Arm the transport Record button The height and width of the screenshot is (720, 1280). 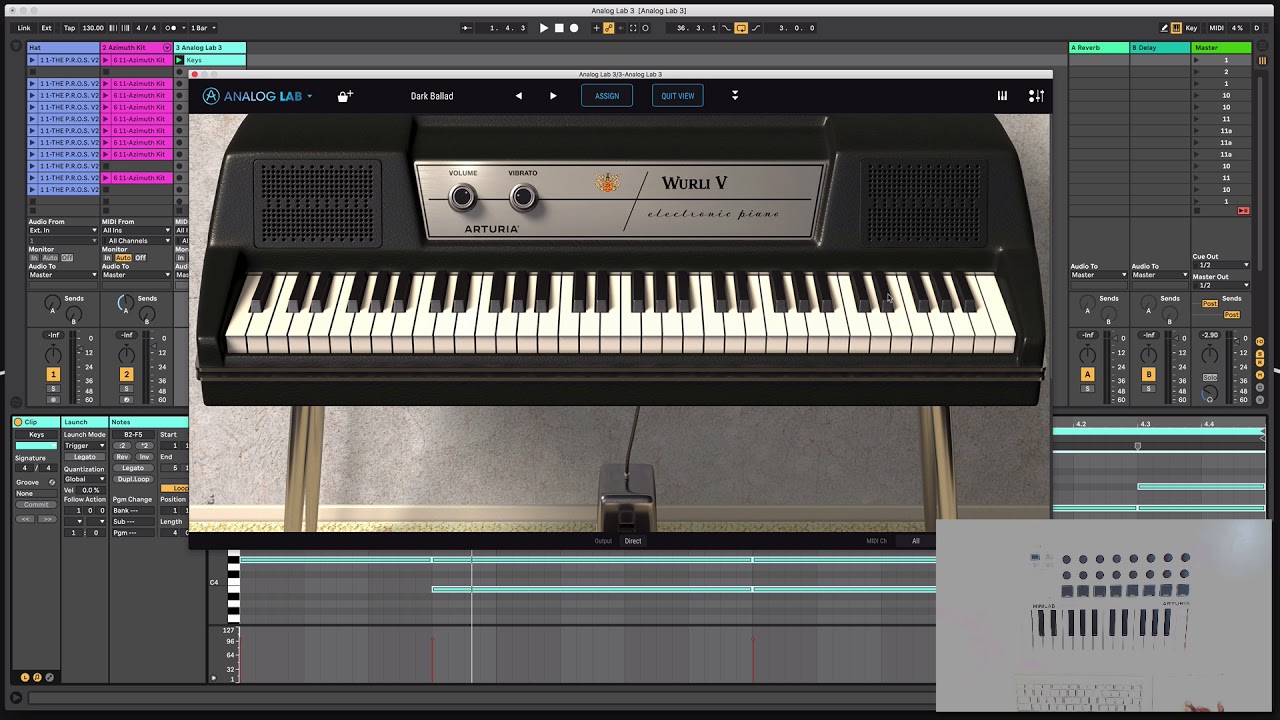(x=574, y=28)
